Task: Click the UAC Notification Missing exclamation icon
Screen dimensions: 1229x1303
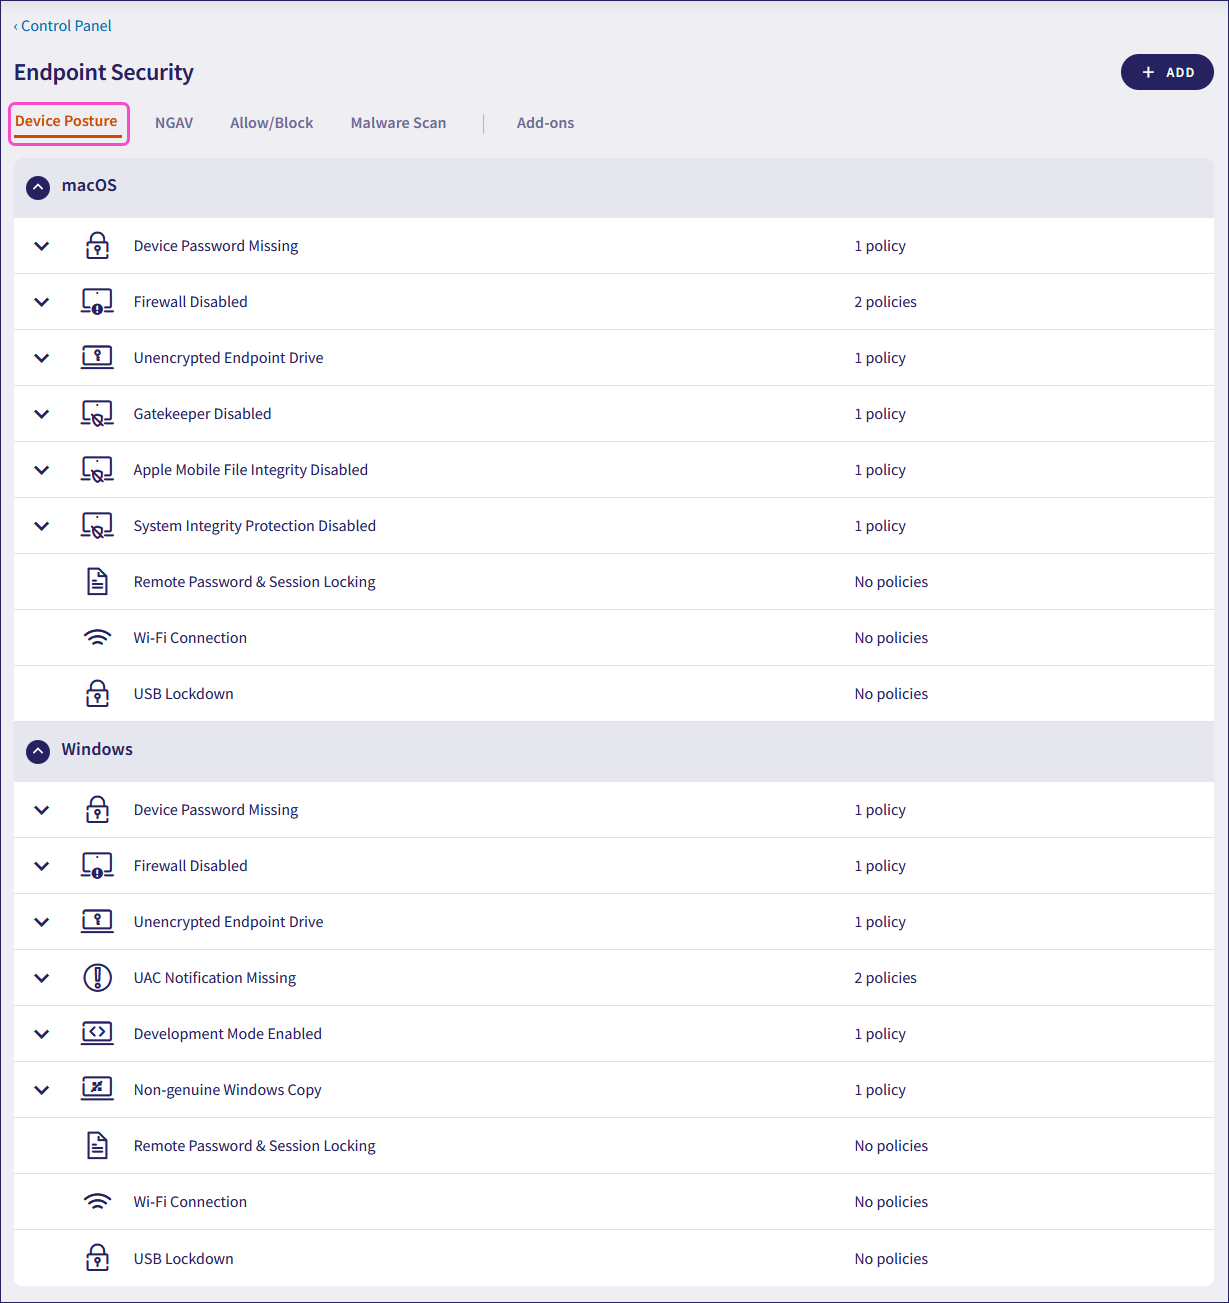Action: pyautogui.click(x=97, y=978)
